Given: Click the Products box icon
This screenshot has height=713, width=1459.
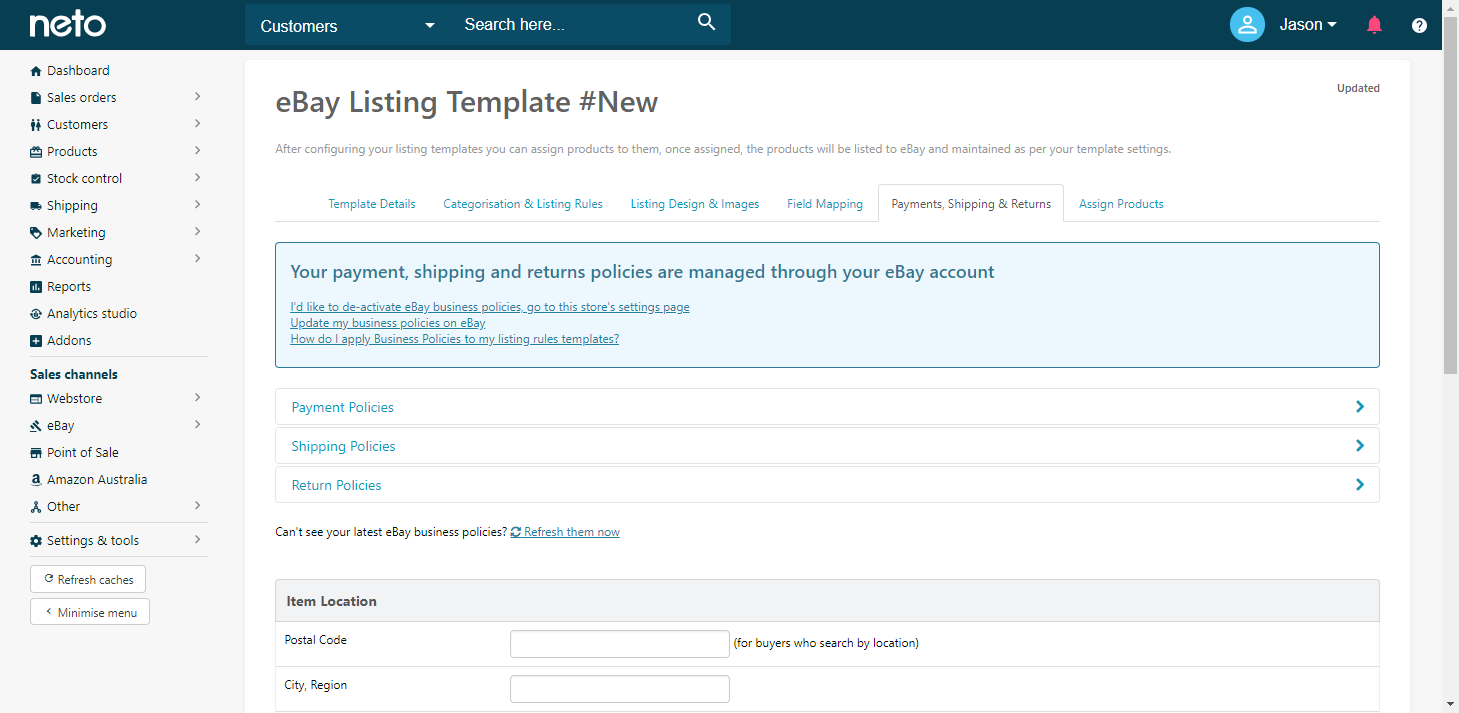Looking at the screenshot, I should pos(36,152).
